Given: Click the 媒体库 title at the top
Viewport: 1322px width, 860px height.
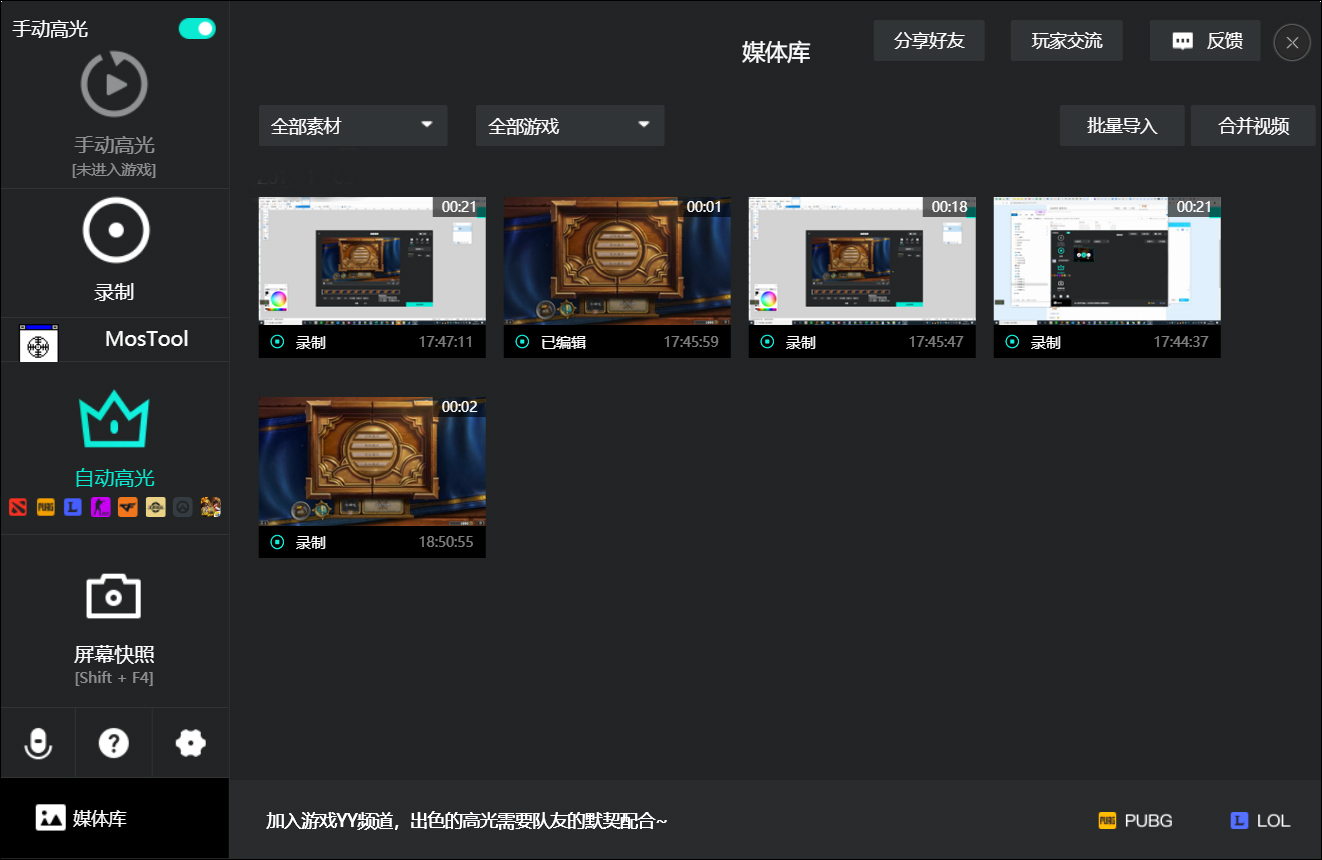Looking at the screenshot, I should point(776,52).
